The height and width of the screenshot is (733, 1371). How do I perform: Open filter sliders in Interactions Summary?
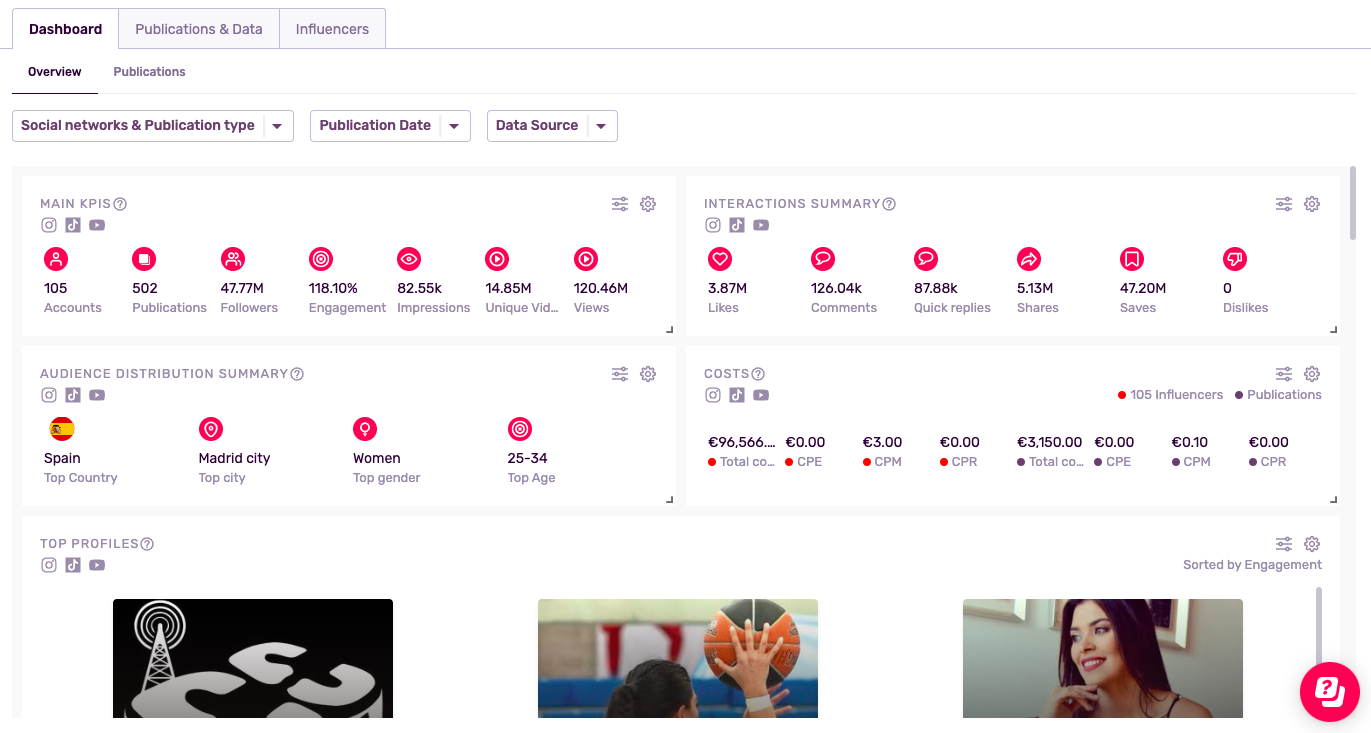[x=1284, y=204]
